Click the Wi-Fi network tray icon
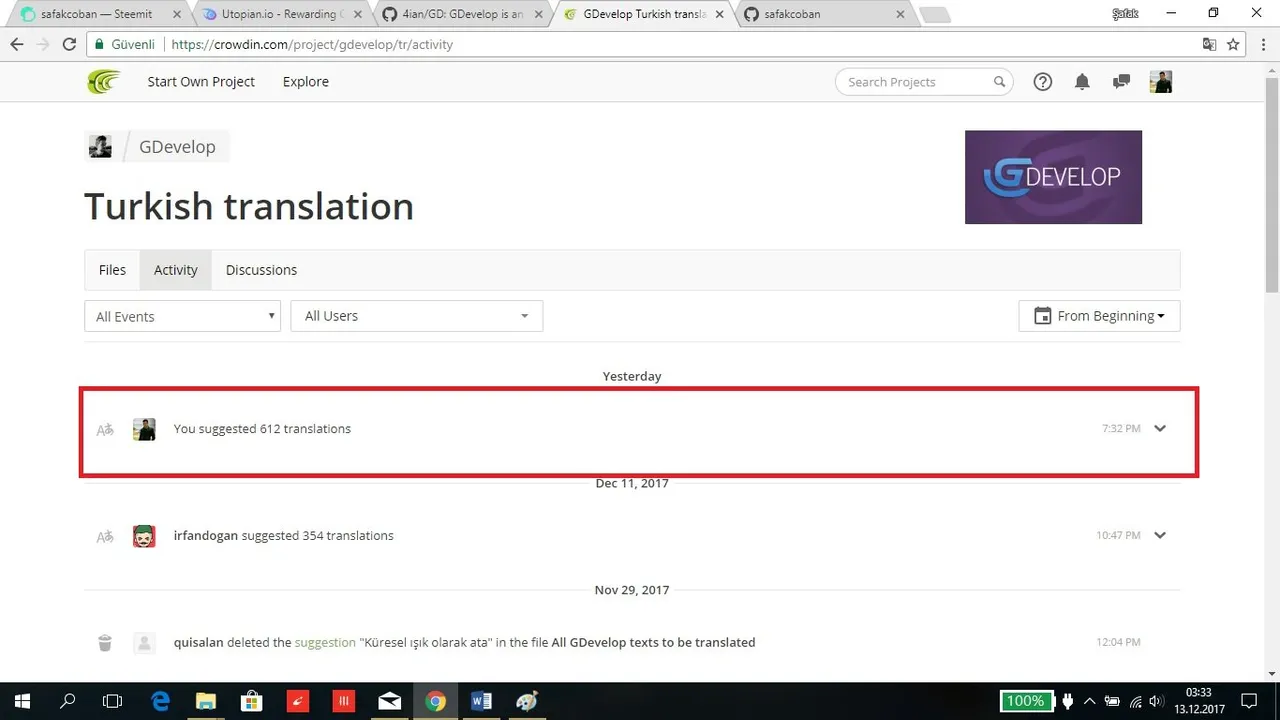1280x720 pixels. tap(1135, 701)
